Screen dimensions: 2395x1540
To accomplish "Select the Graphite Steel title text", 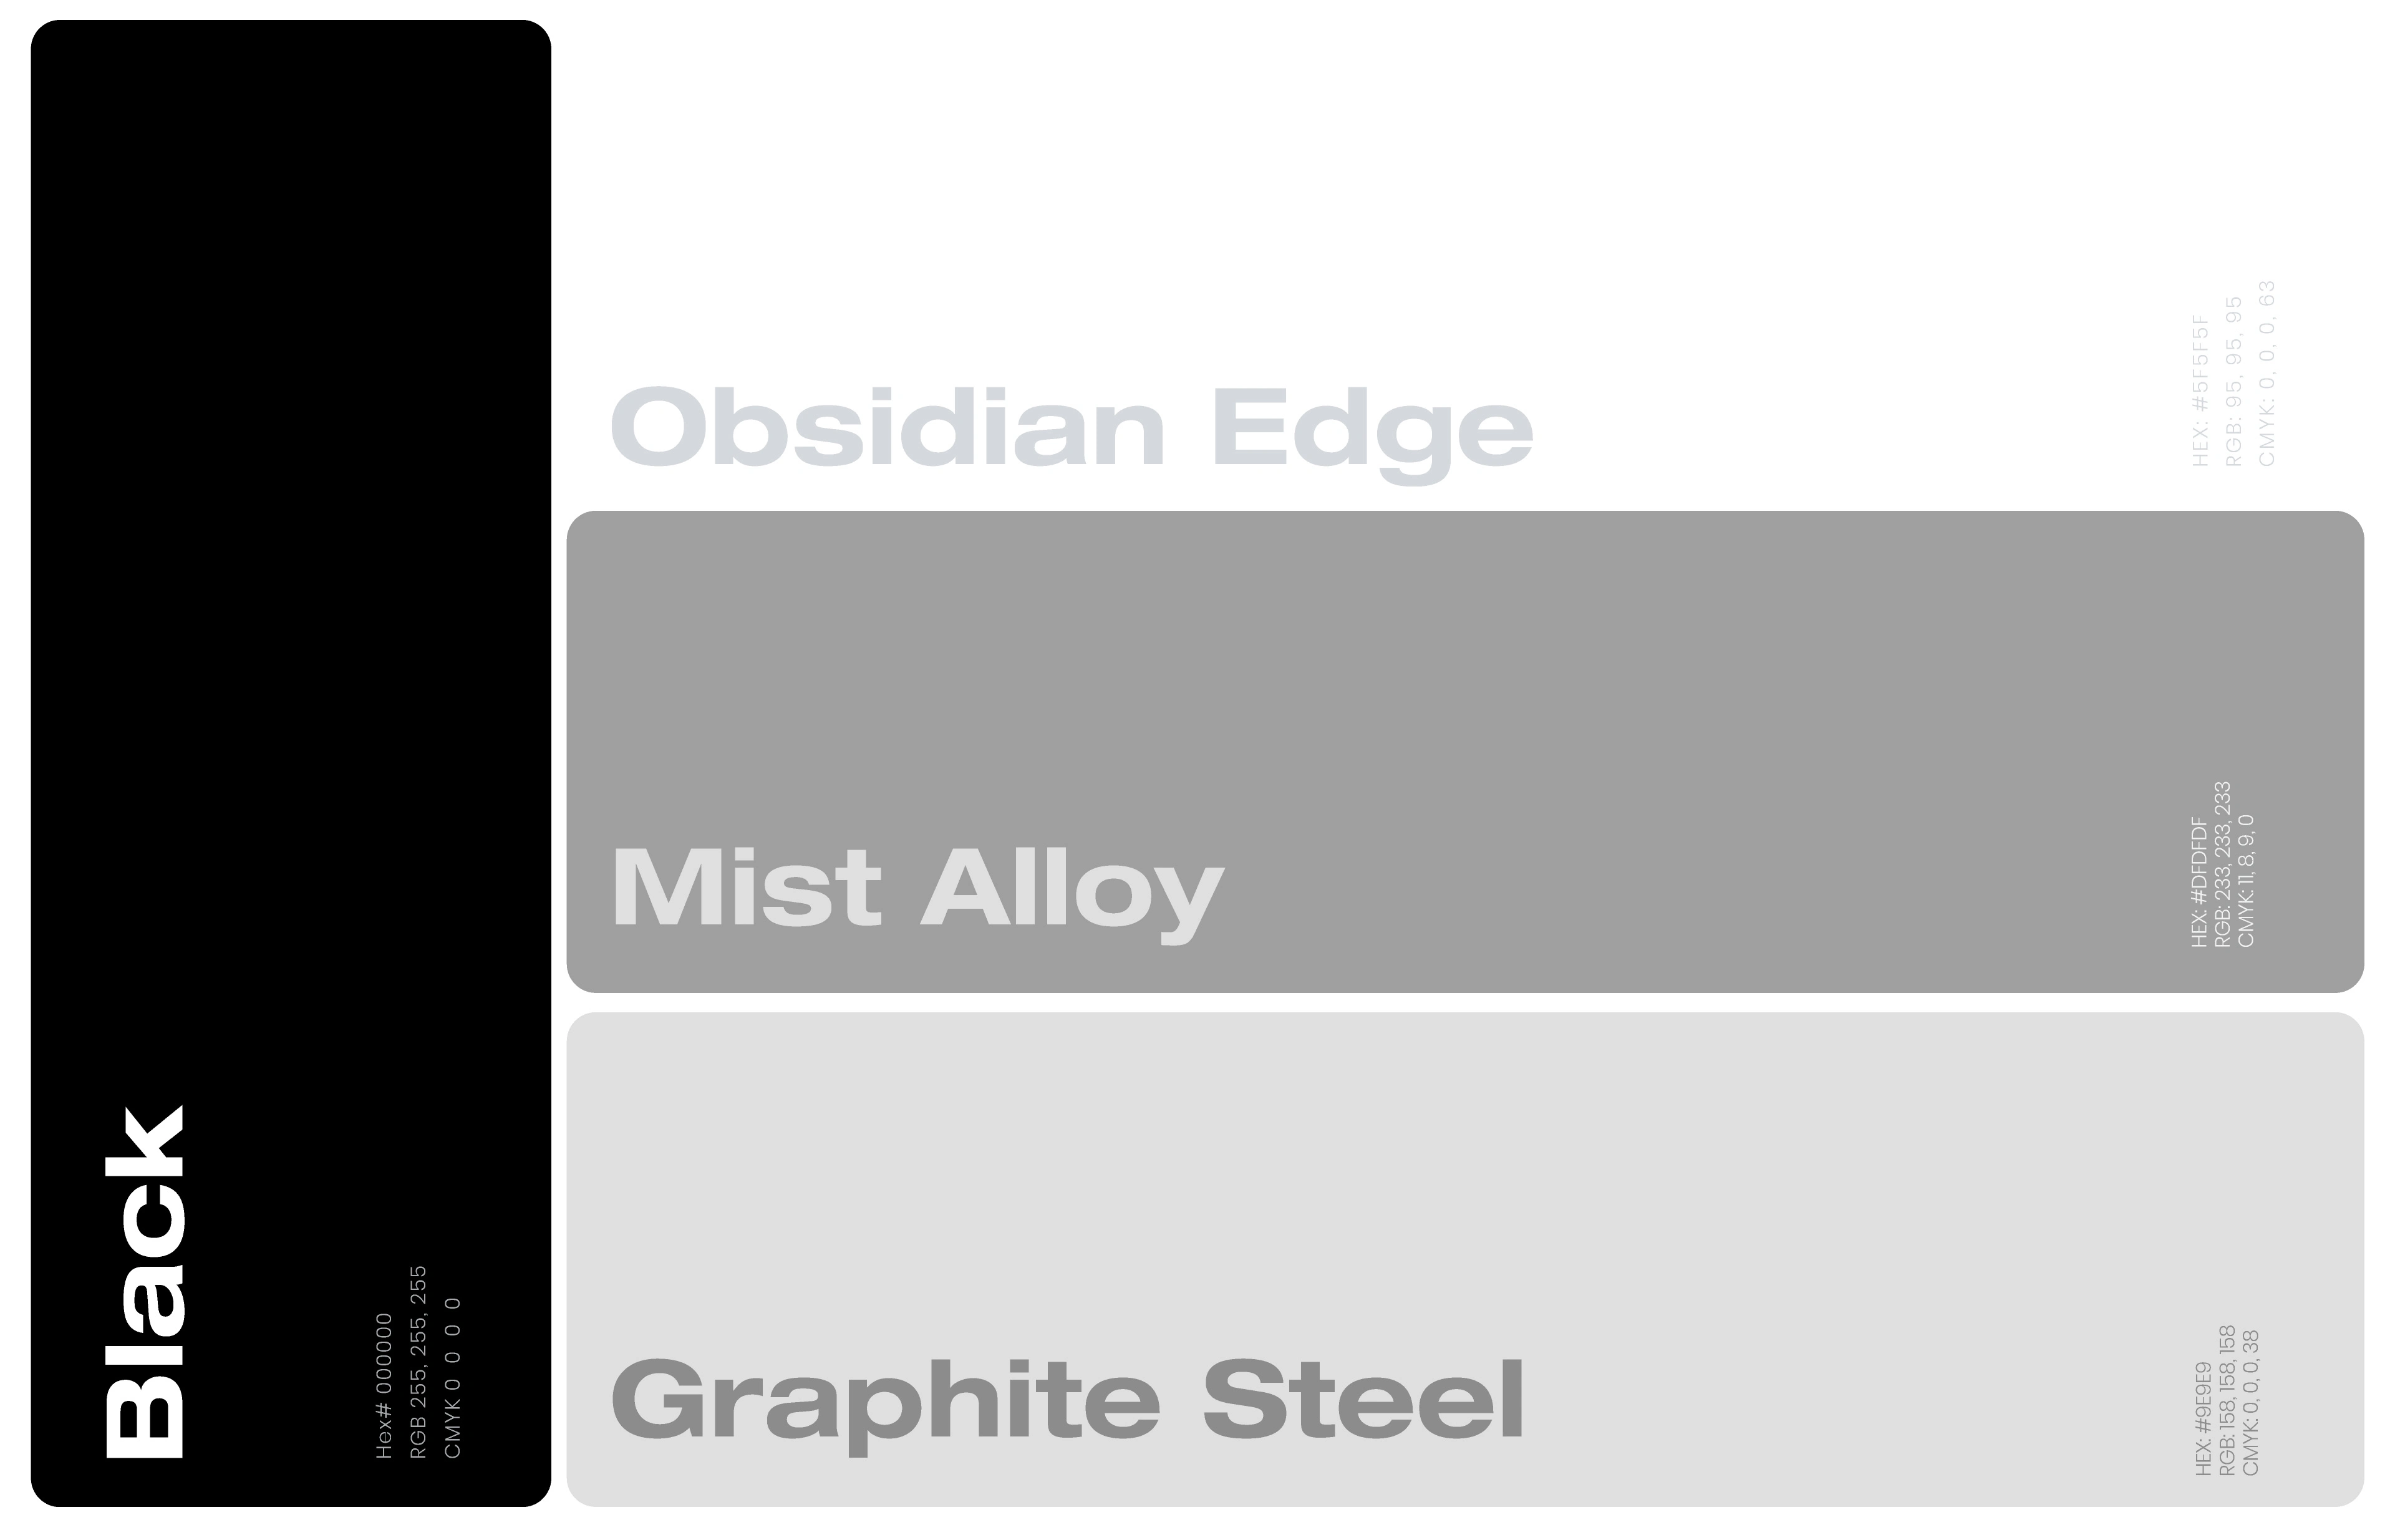I will [1066, 1402].
